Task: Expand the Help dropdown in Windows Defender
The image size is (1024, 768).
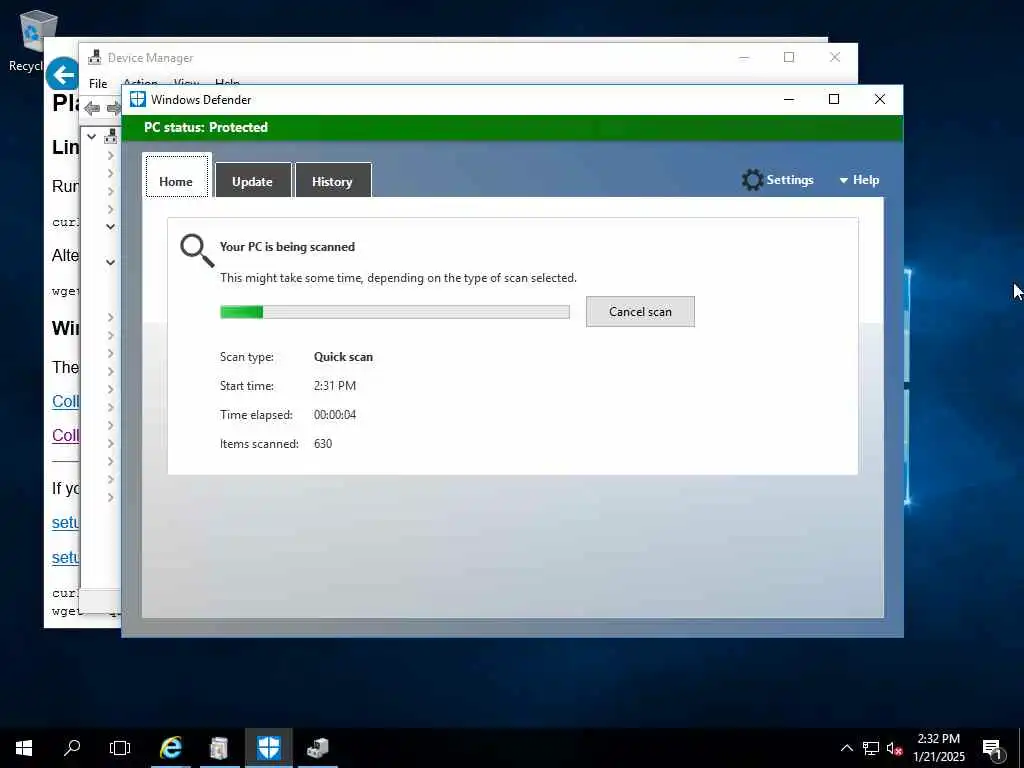Action: pos(859,180)
